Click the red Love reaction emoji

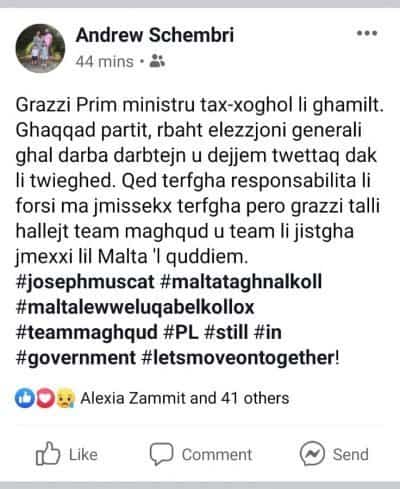(45, 398)
